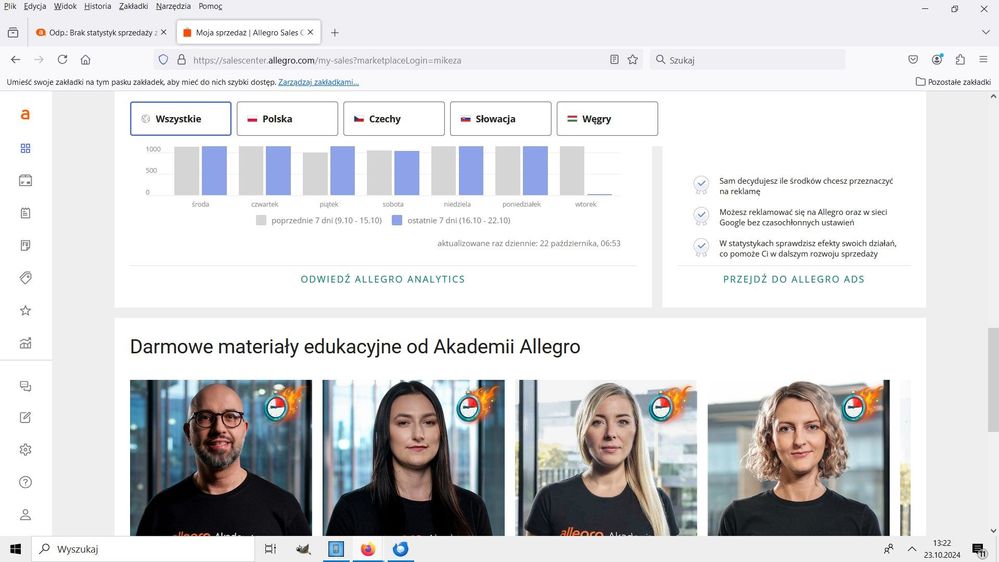Click ODWIEDŹ ALLEGRO ANALYTICS link
This screenshot has height=562, width=999.
point(383,279)
